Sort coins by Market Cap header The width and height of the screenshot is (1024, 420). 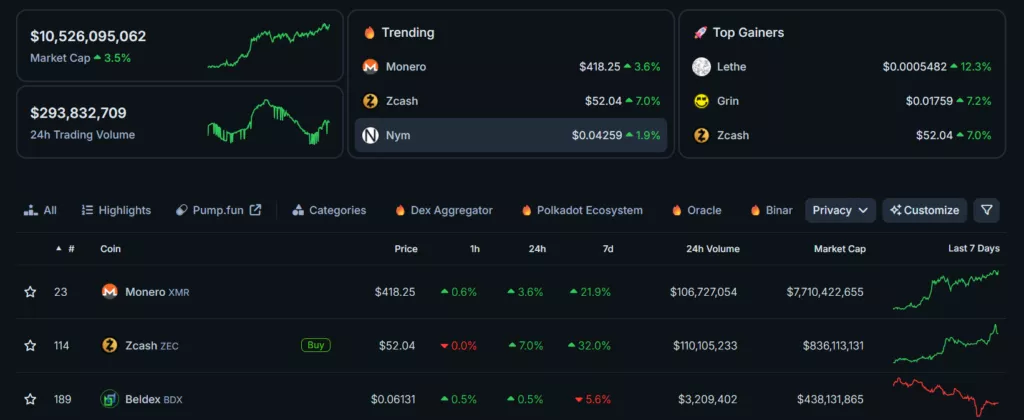click(x=840, y=249)
